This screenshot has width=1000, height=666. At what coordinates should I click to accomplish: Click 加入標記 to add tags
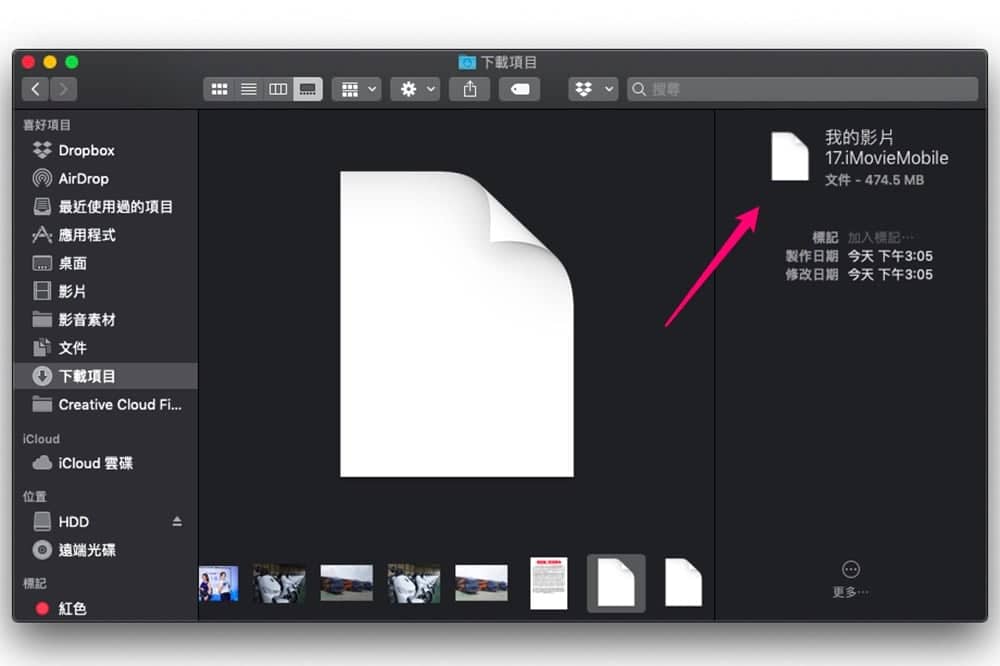tap(880, 238)
